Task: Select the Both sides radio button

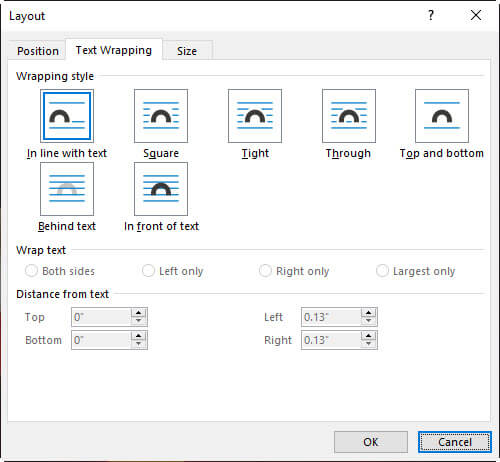Action: [x=31, y=271]
